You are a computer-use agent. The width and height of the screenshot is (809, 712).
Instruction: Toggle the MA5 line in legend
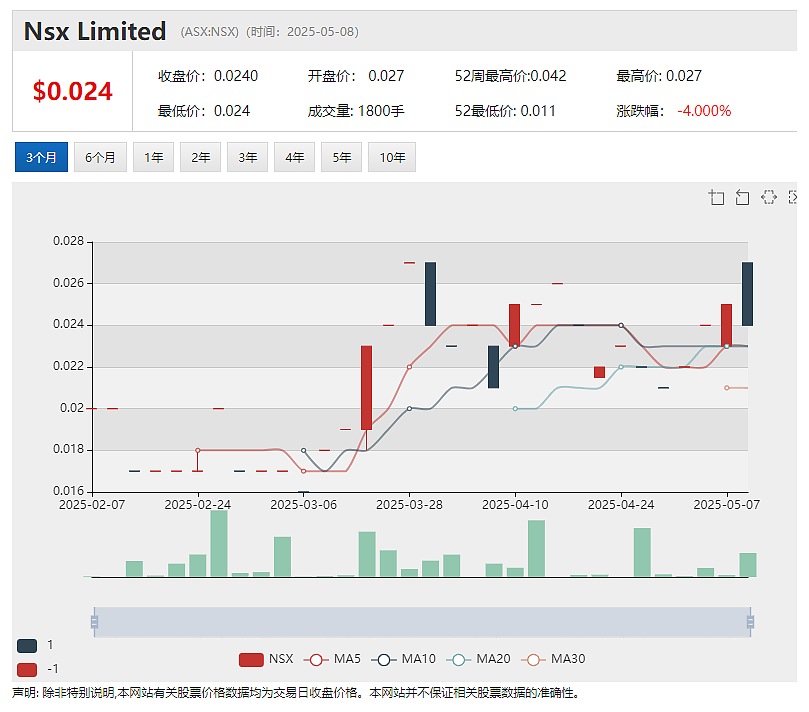332,659
